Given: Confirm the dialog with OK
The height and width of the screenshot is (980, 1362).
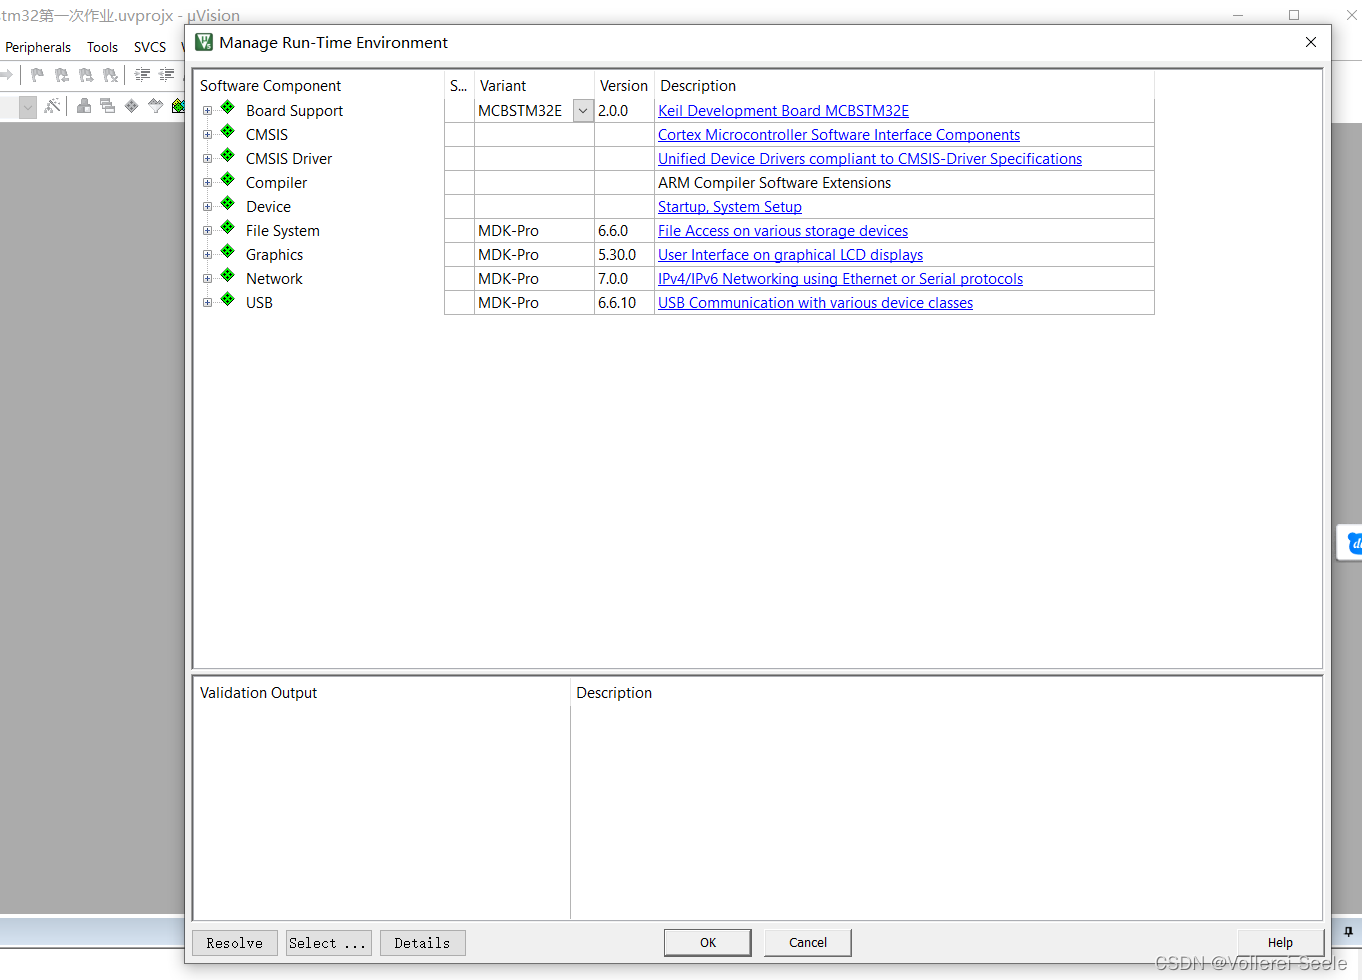Looking at the screenshot, I should pos(708,943).
